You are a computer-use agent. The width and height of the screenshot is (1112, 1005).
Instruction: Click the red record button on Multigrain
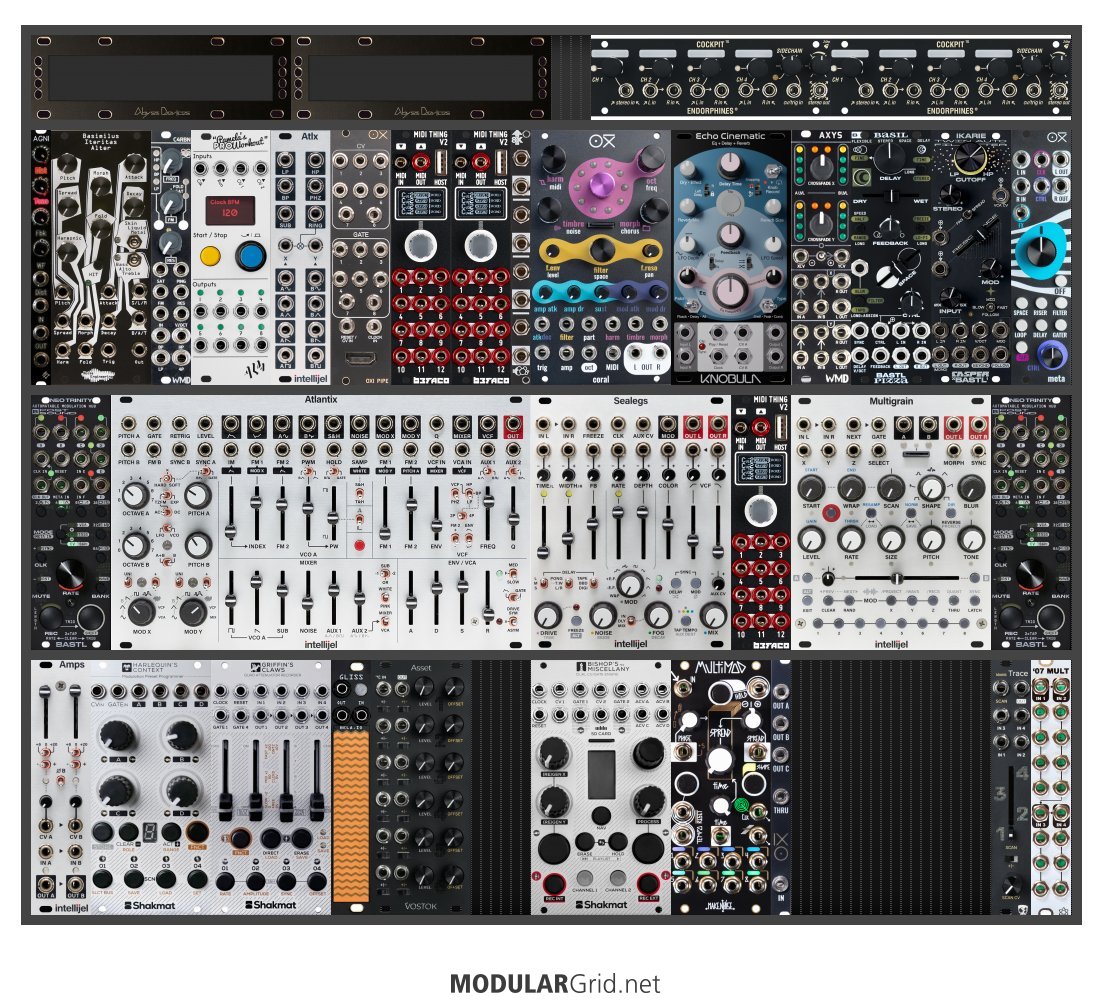pos(830,512)
